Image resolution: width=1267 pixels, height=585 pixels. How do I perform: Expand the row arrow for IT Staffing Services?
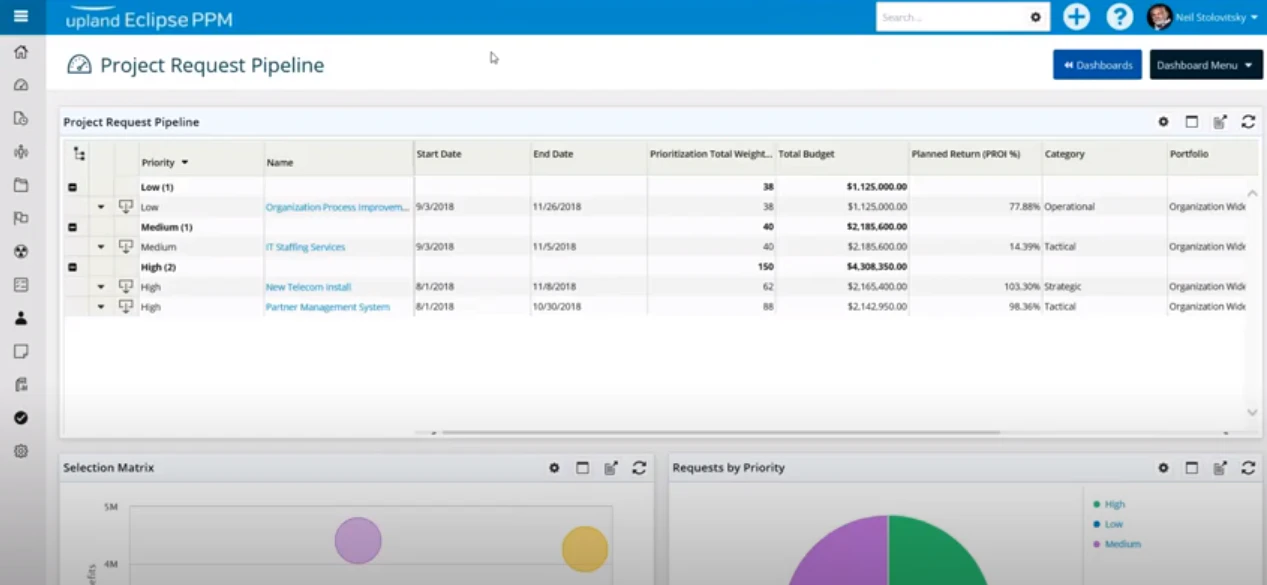pyautogui.click(x=100, y=246)
